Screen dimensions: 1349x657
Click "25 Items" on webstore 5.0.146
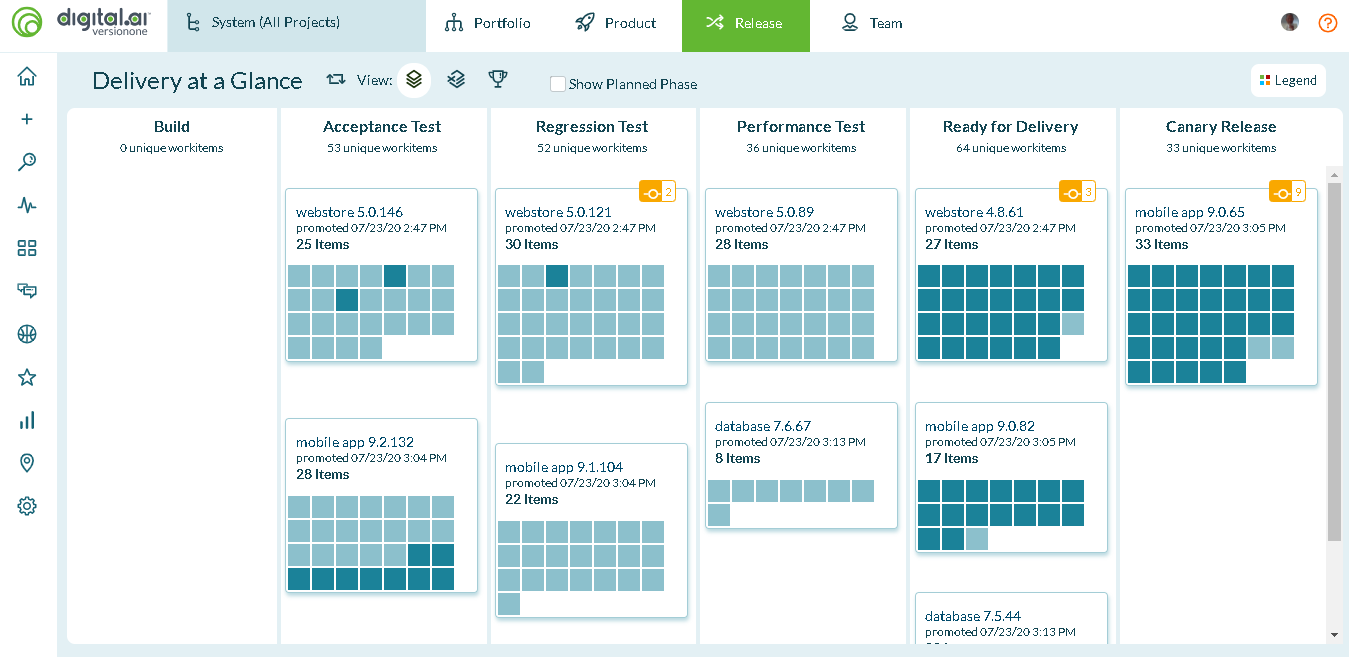[323, 244]
